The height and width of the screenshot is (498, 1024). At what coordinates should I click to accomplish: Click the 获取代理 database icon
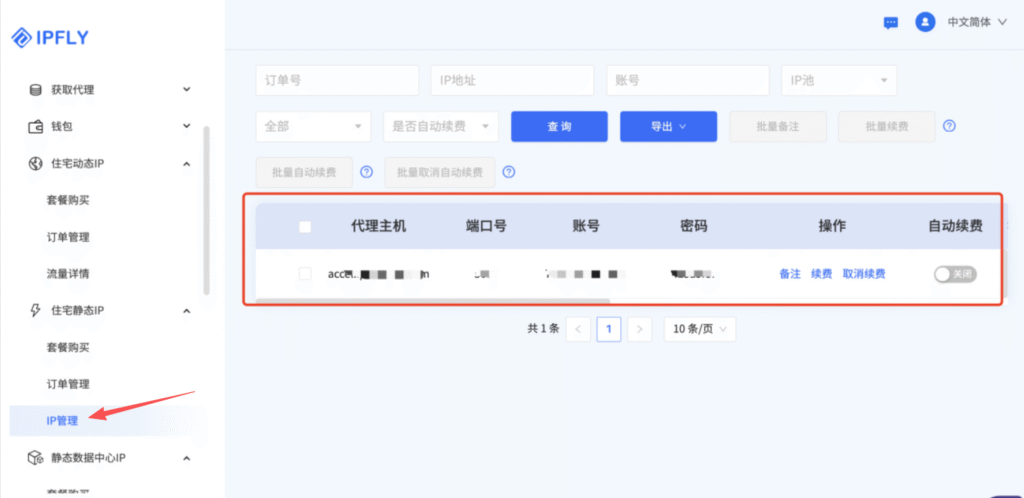click(x=35, y=90)
